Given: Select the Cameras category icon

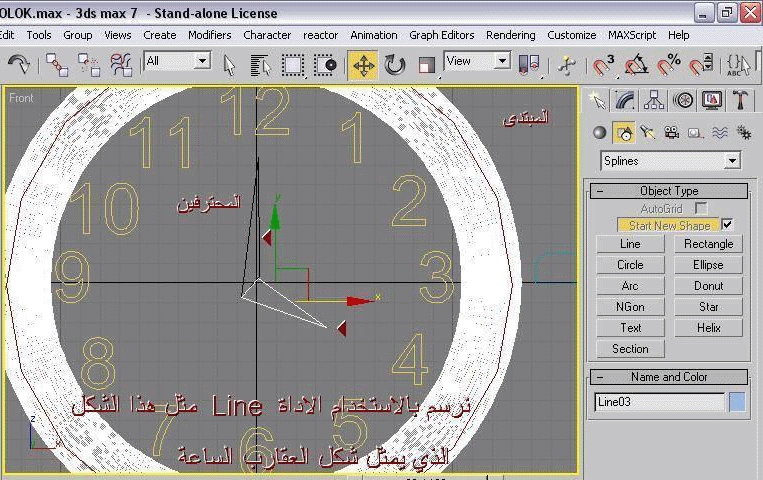Looking at the screenshot, I should 672,132.
